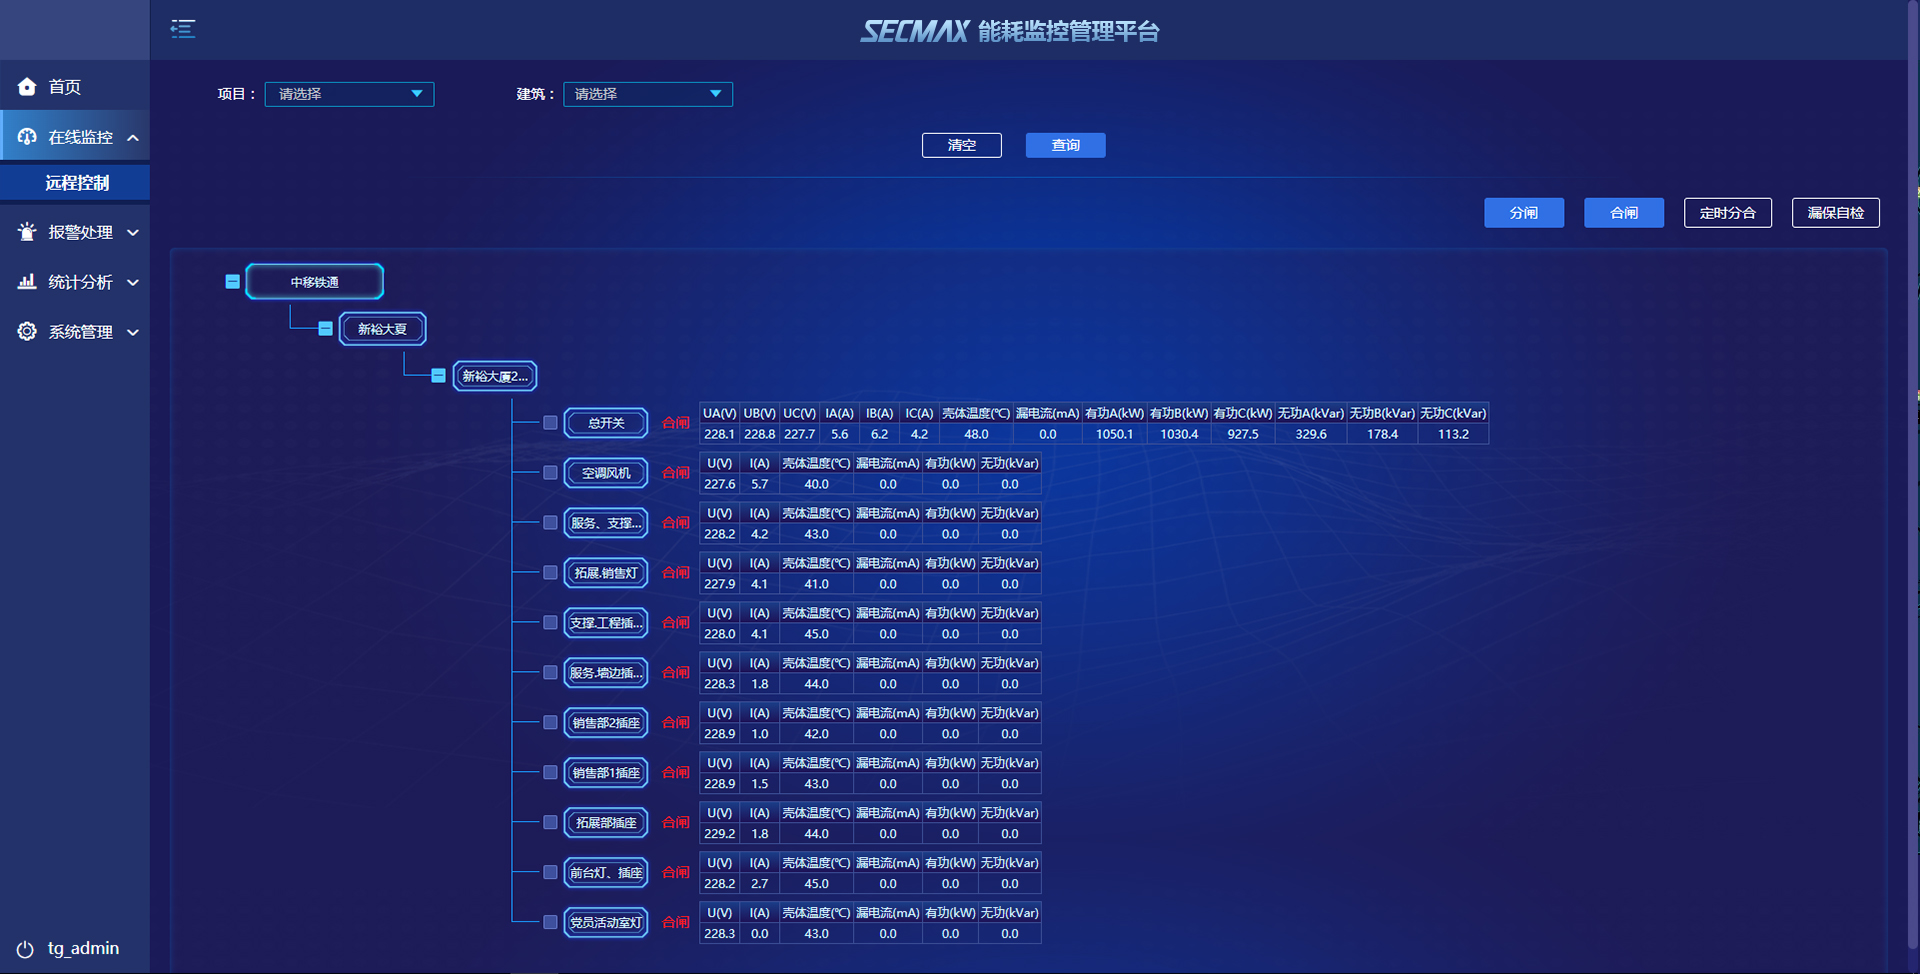
Task: Click the 查询 button
Action: 1065,145
